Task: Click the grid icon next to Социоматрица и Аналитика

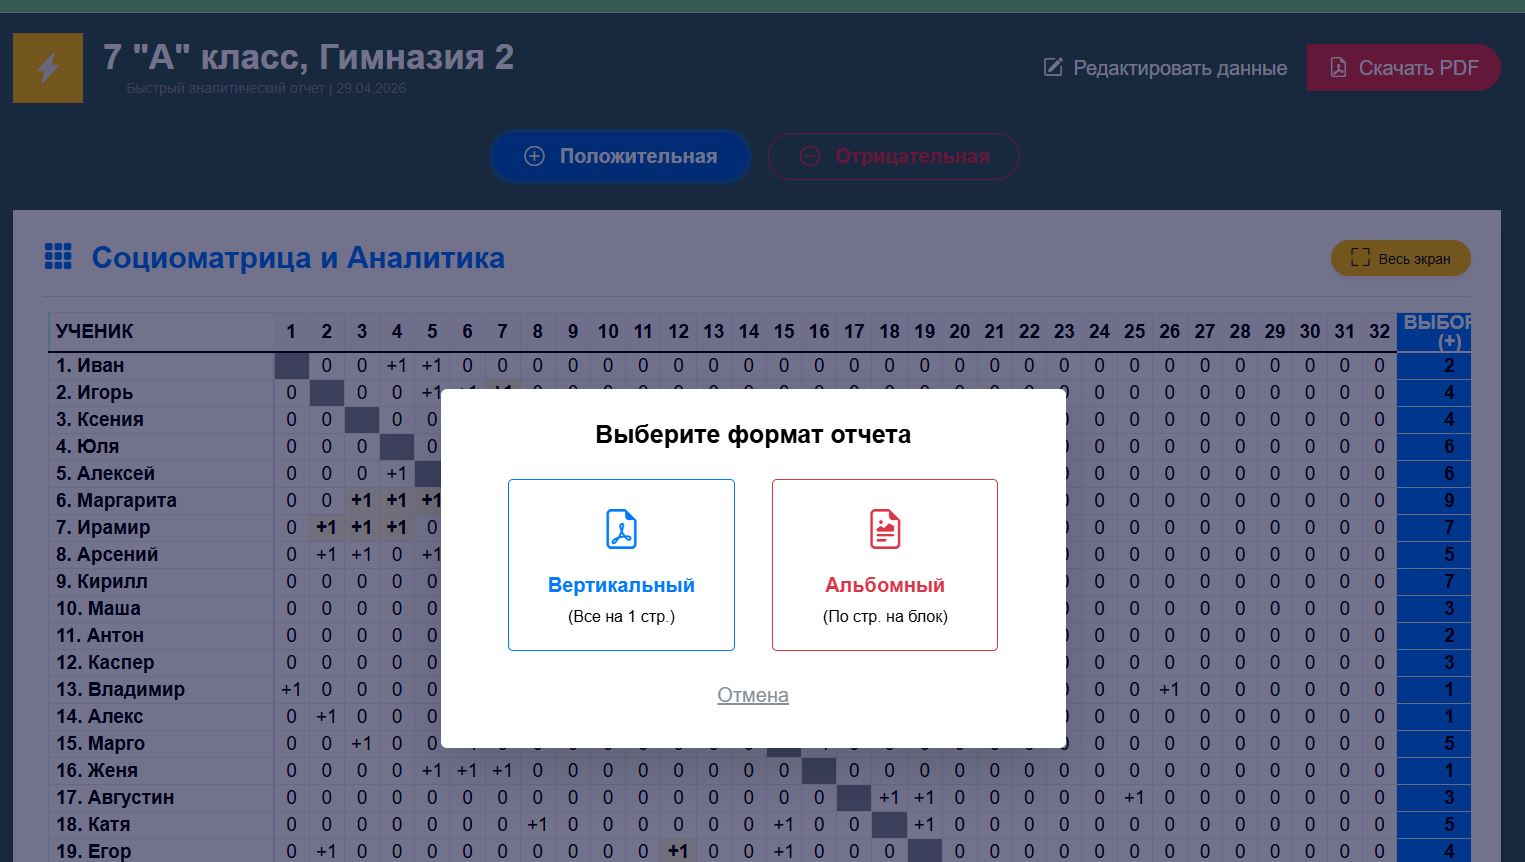Action: (58, 257)
